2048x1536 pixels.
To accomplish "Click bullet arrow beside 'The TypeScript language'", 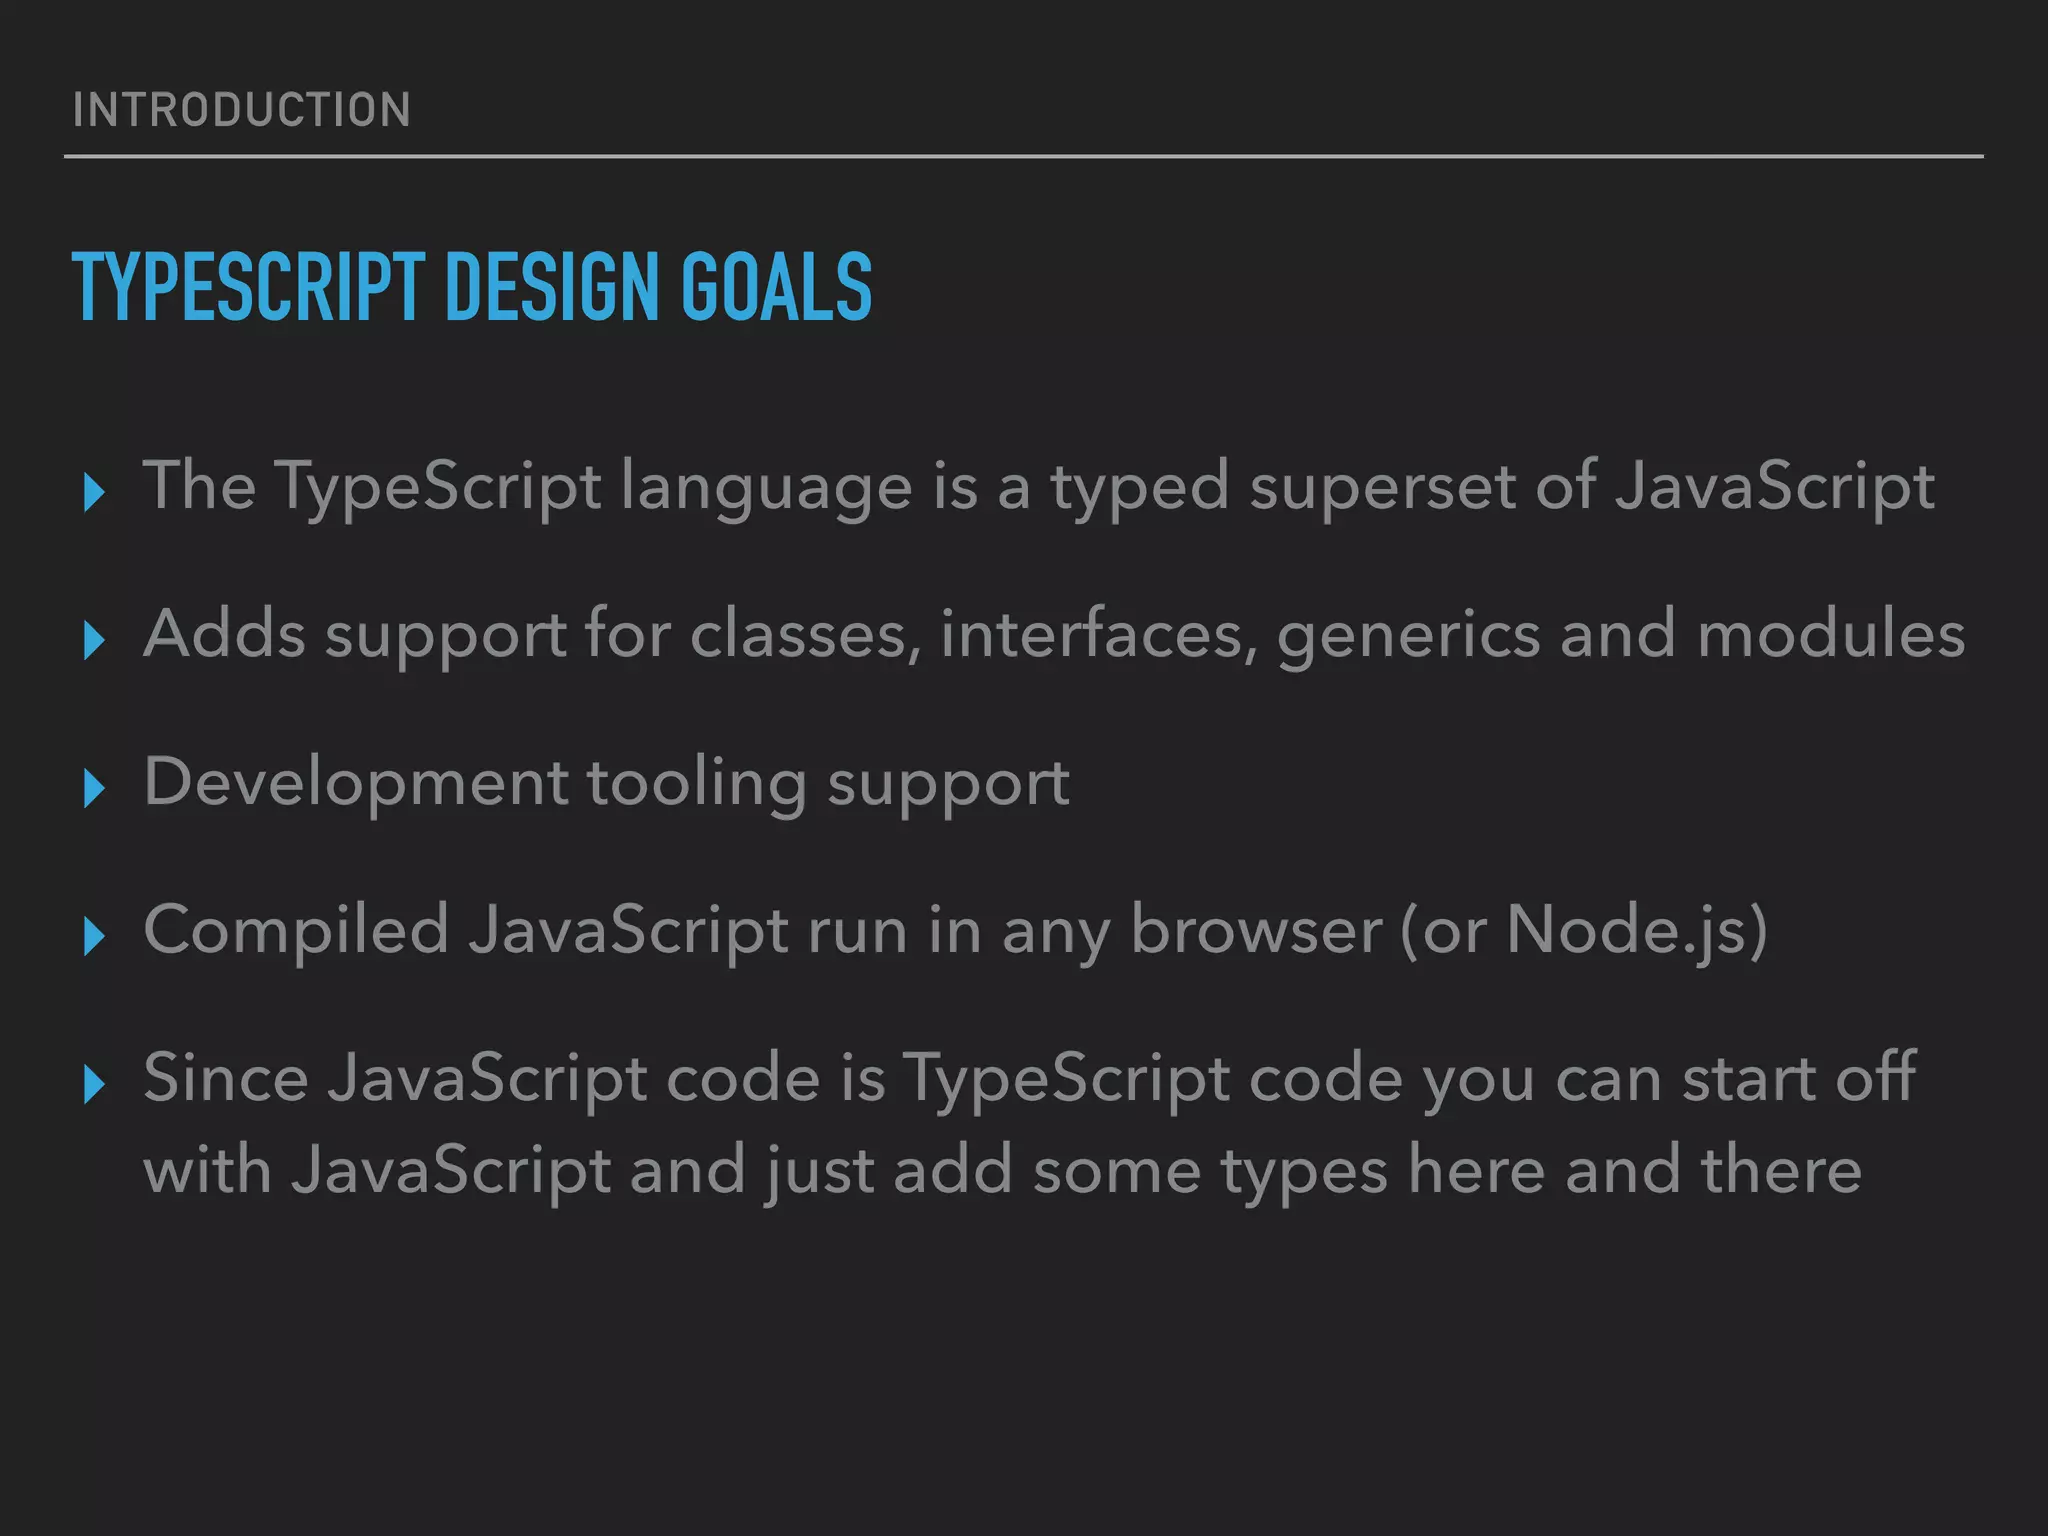I will [x=95, y=493].
